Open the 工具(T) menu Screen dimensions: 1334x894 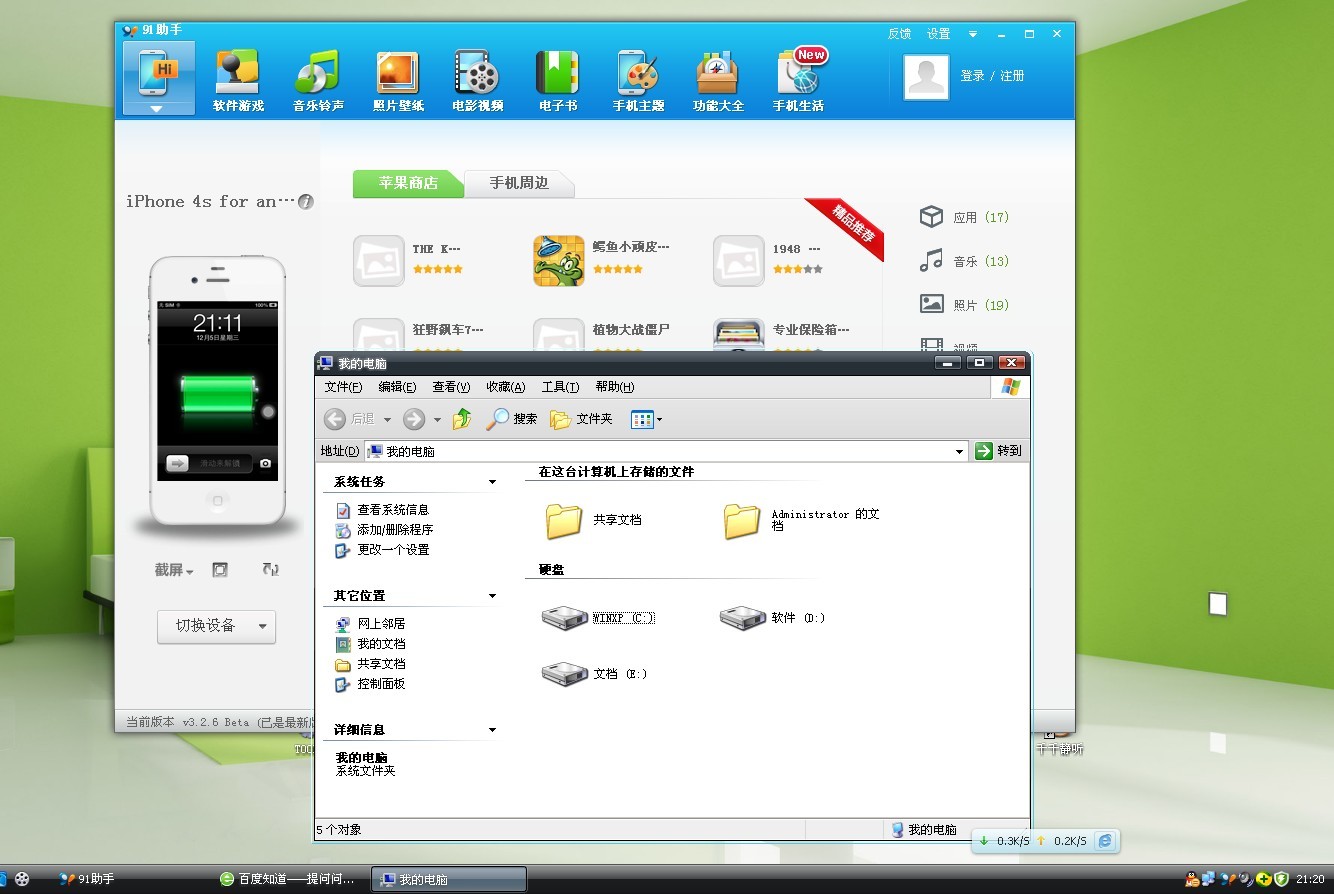coord(560,387)
